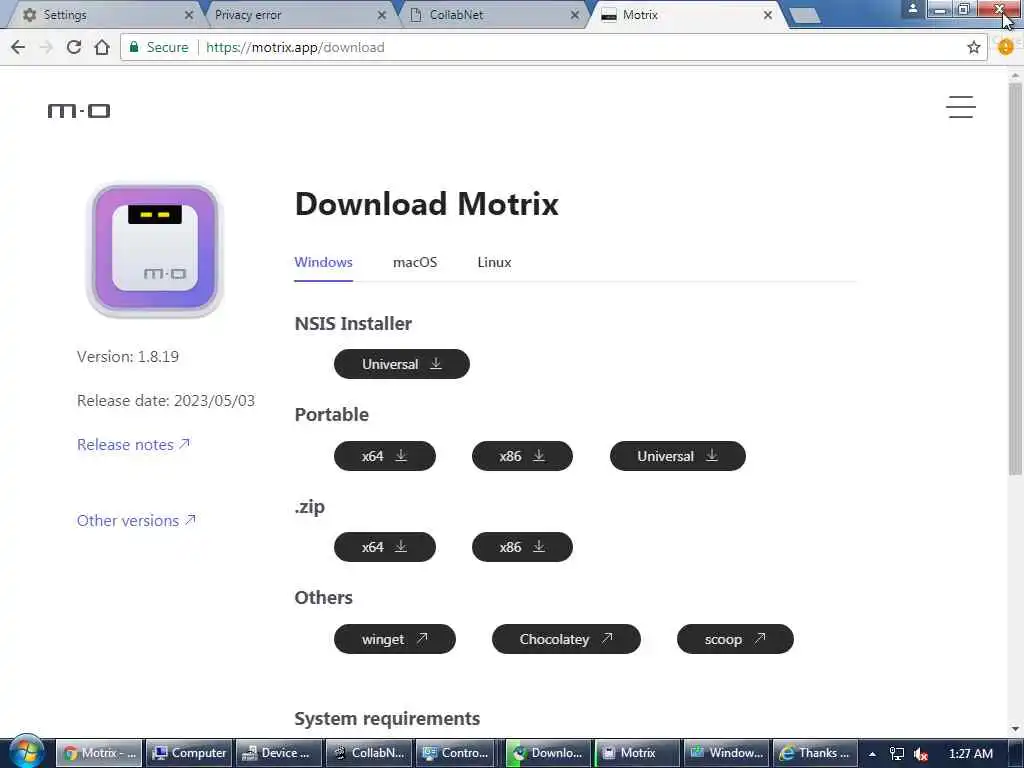The image size is (1024, 768).
Task: Click the page vertical scrollbar thumb
Action: pyautogui.click(x=1015, y=278)
